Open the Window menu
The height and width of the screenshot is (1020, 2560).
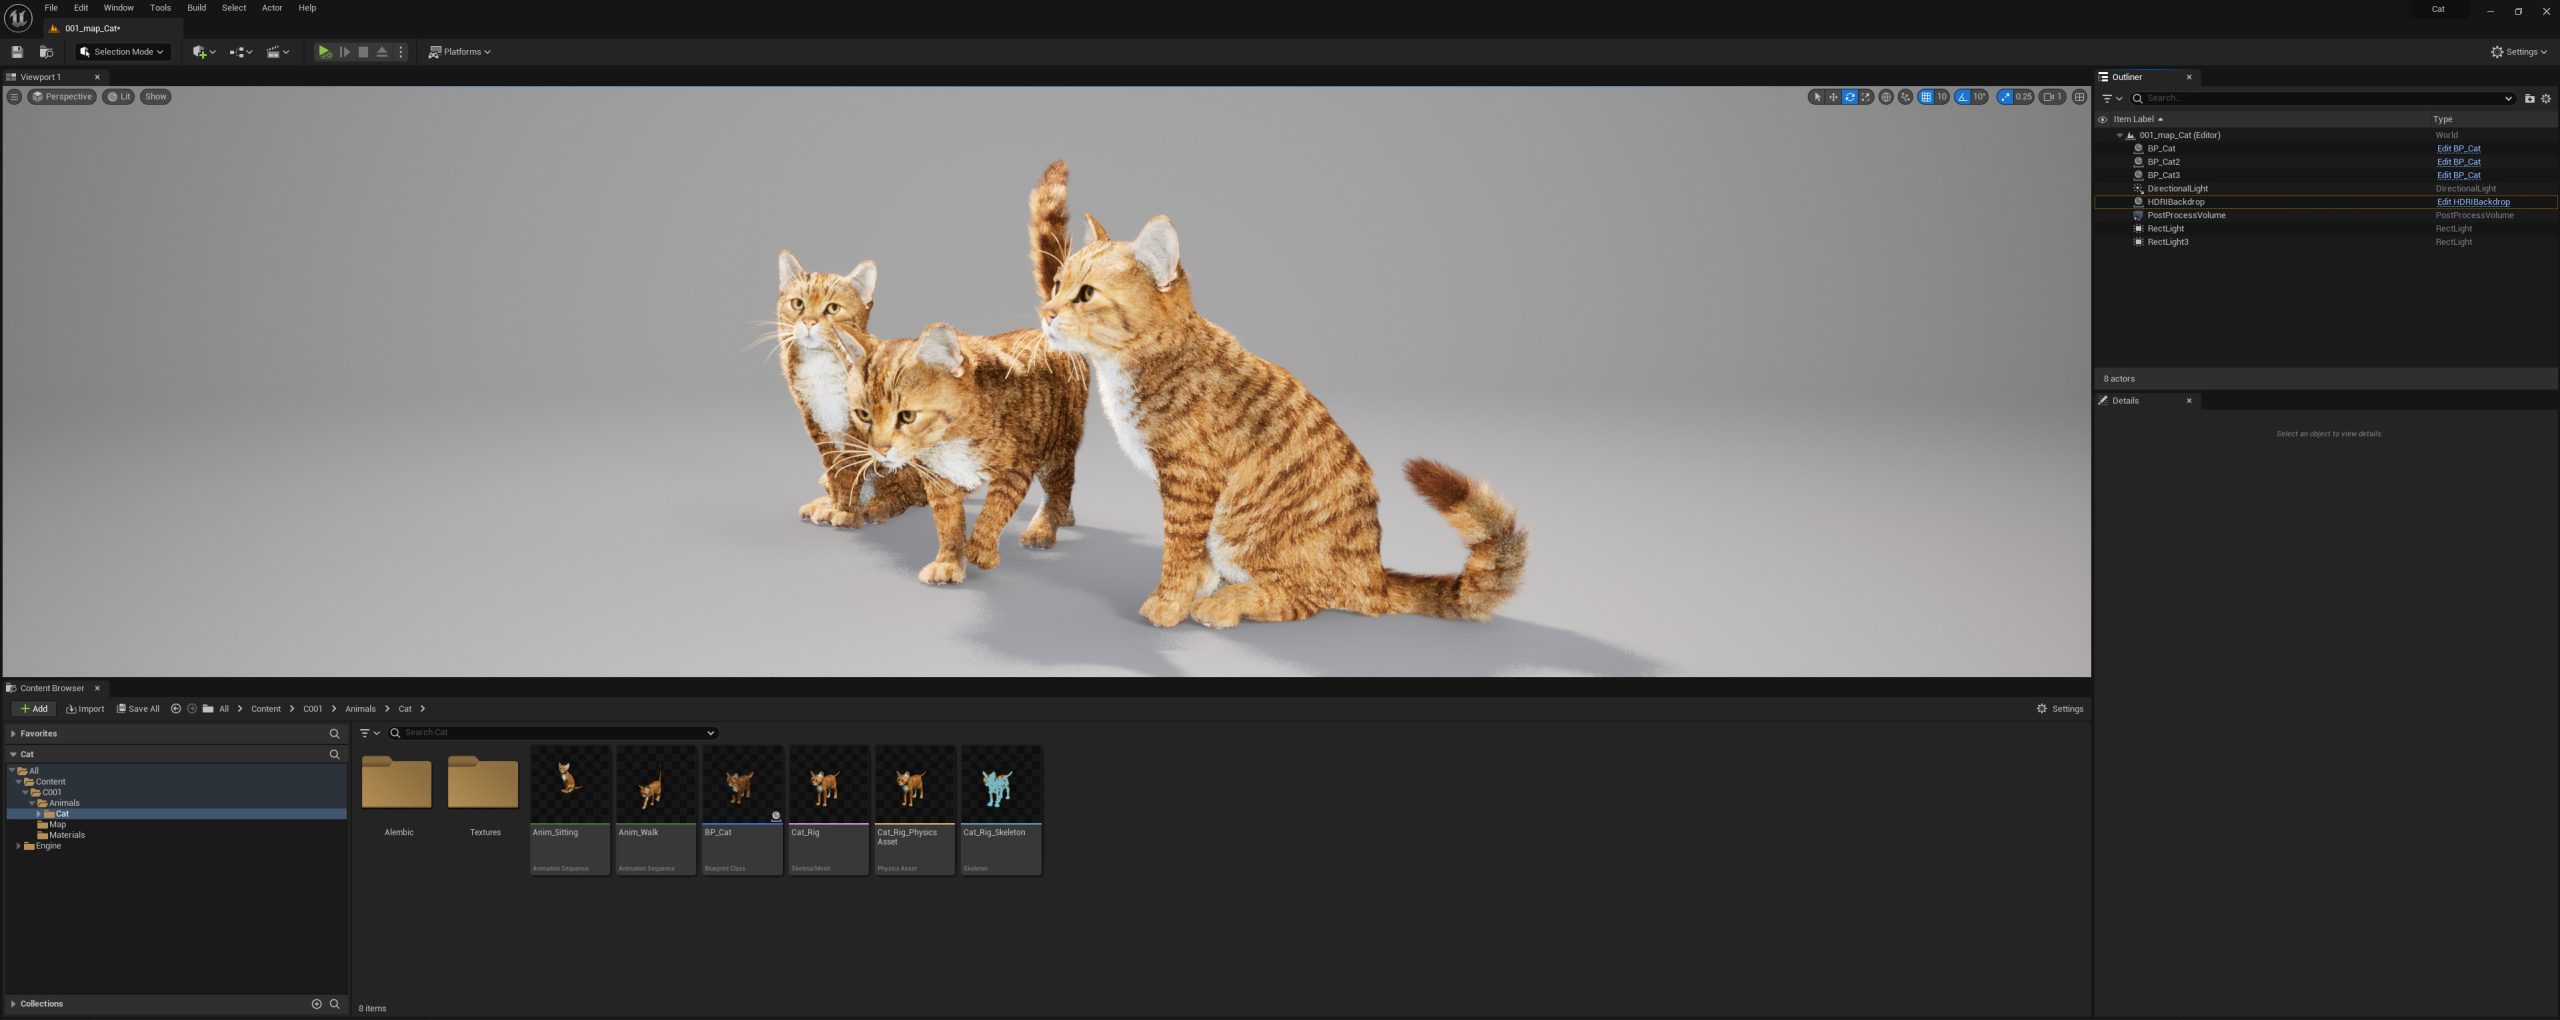pos(119,8)
